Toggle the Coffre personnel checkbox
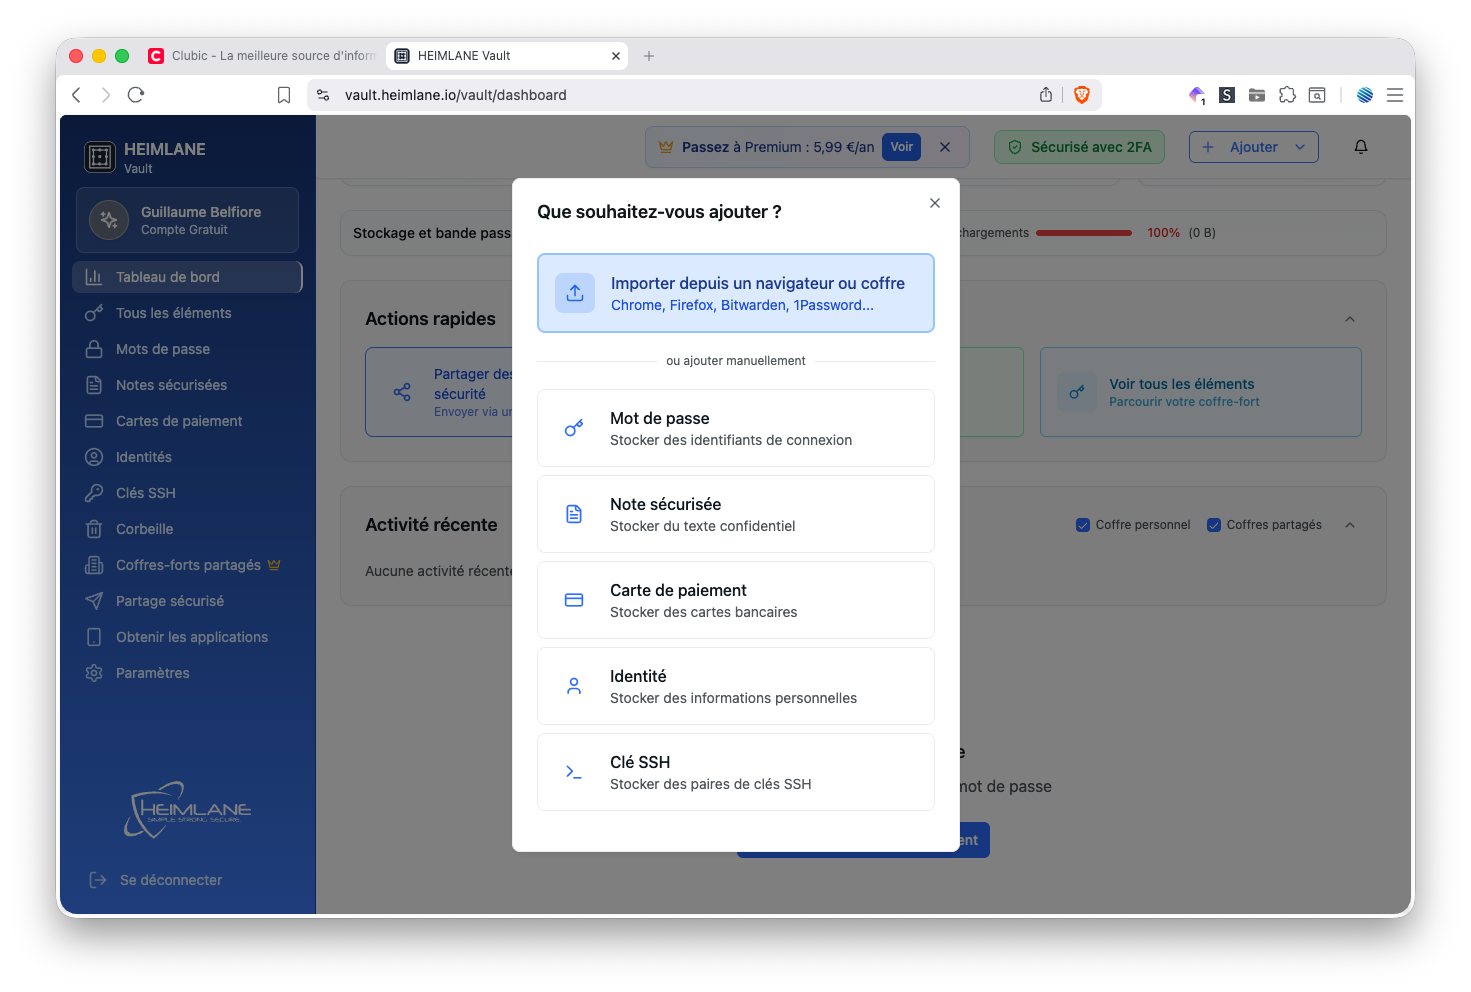 pyautogui.click(x=1082, y=525)
